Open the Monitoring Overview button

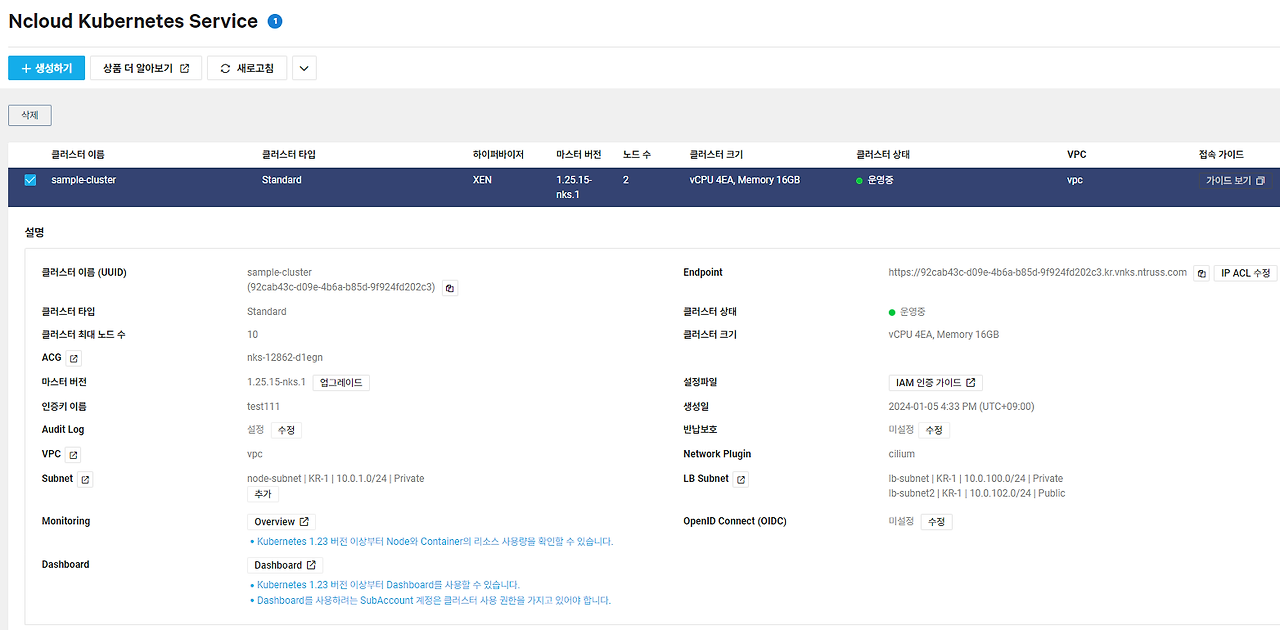(x=282, y=522)
